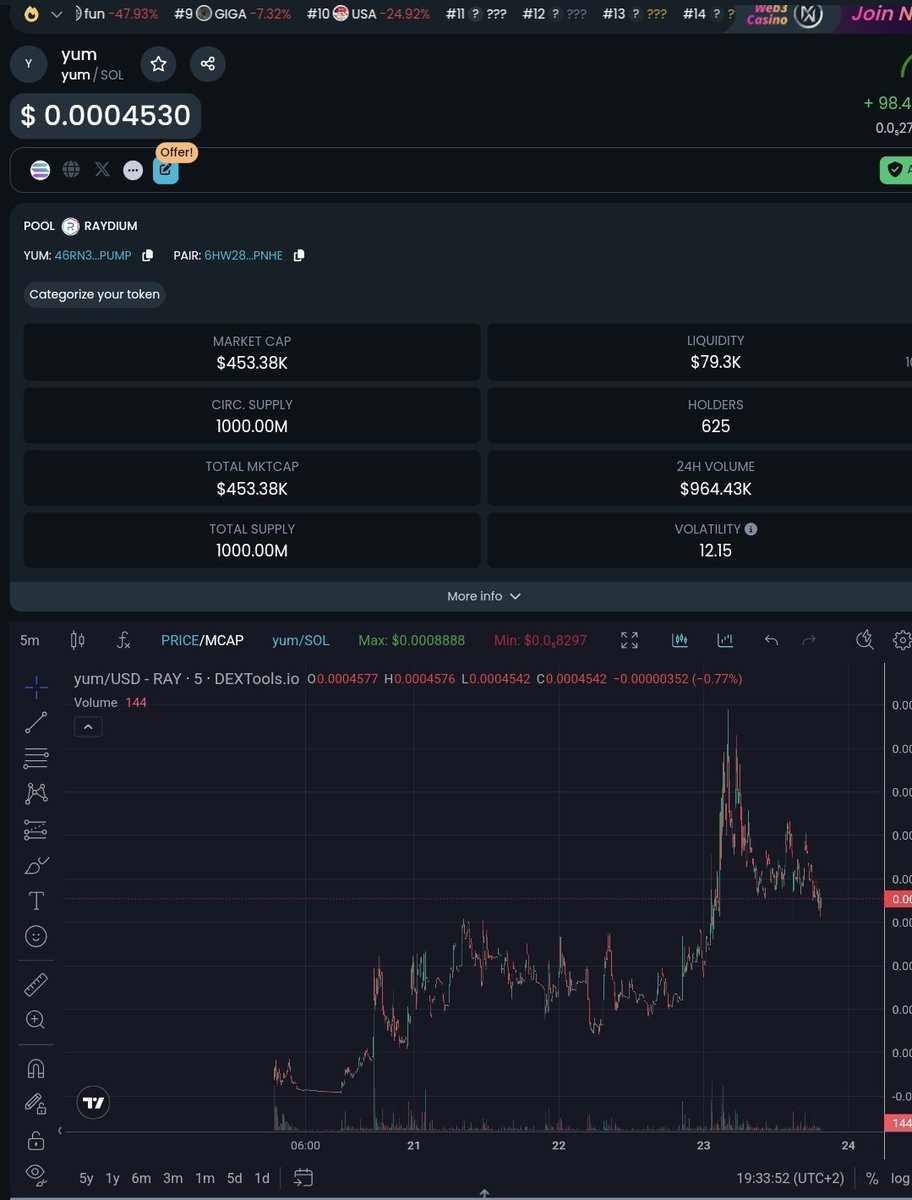
Task: Select the text annotation tool
Action: click(36, 901)
